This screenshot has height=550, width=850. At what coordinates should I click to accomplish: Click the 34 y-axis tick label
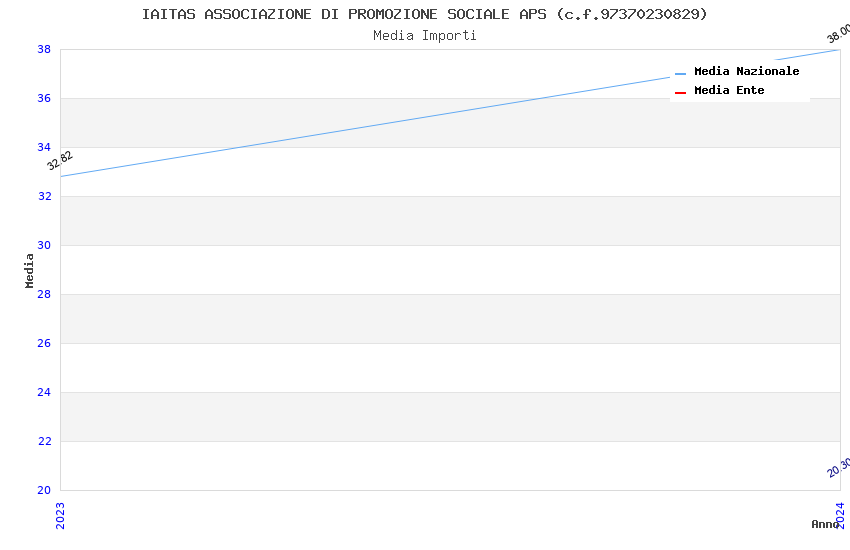click(44, 147)
